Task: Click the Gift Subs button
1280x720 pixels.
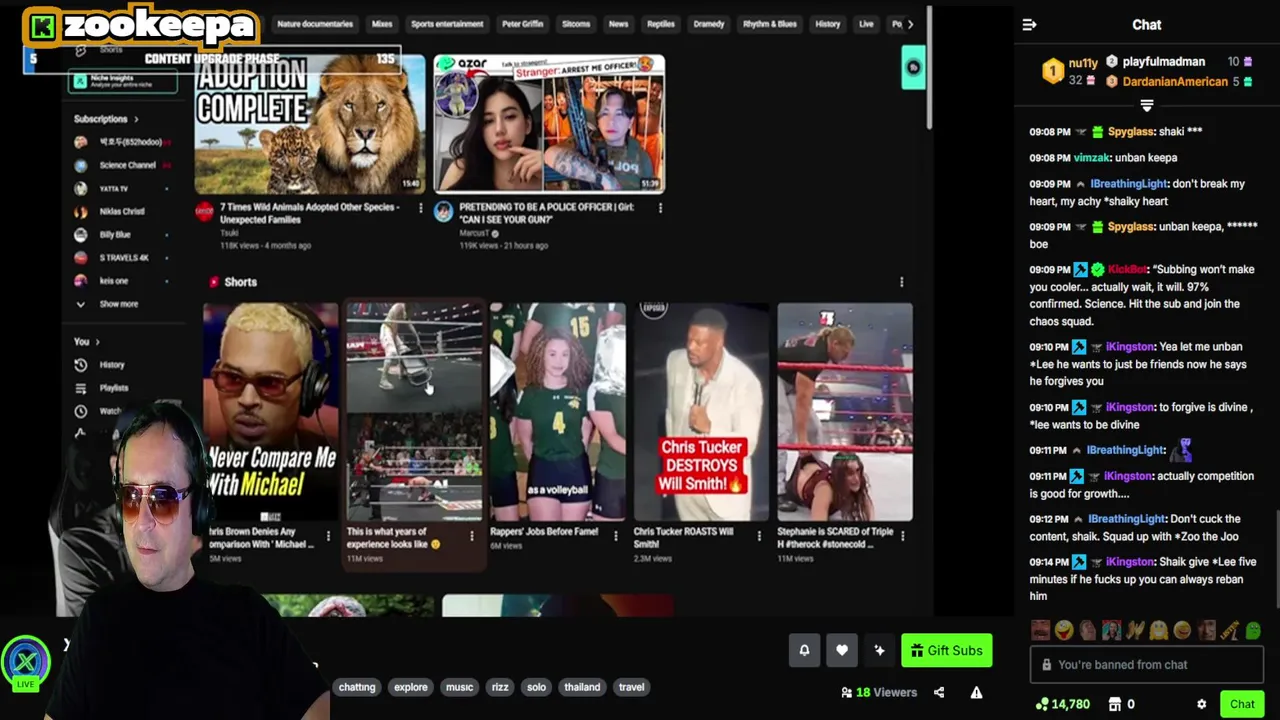Action: click(946, 650)
